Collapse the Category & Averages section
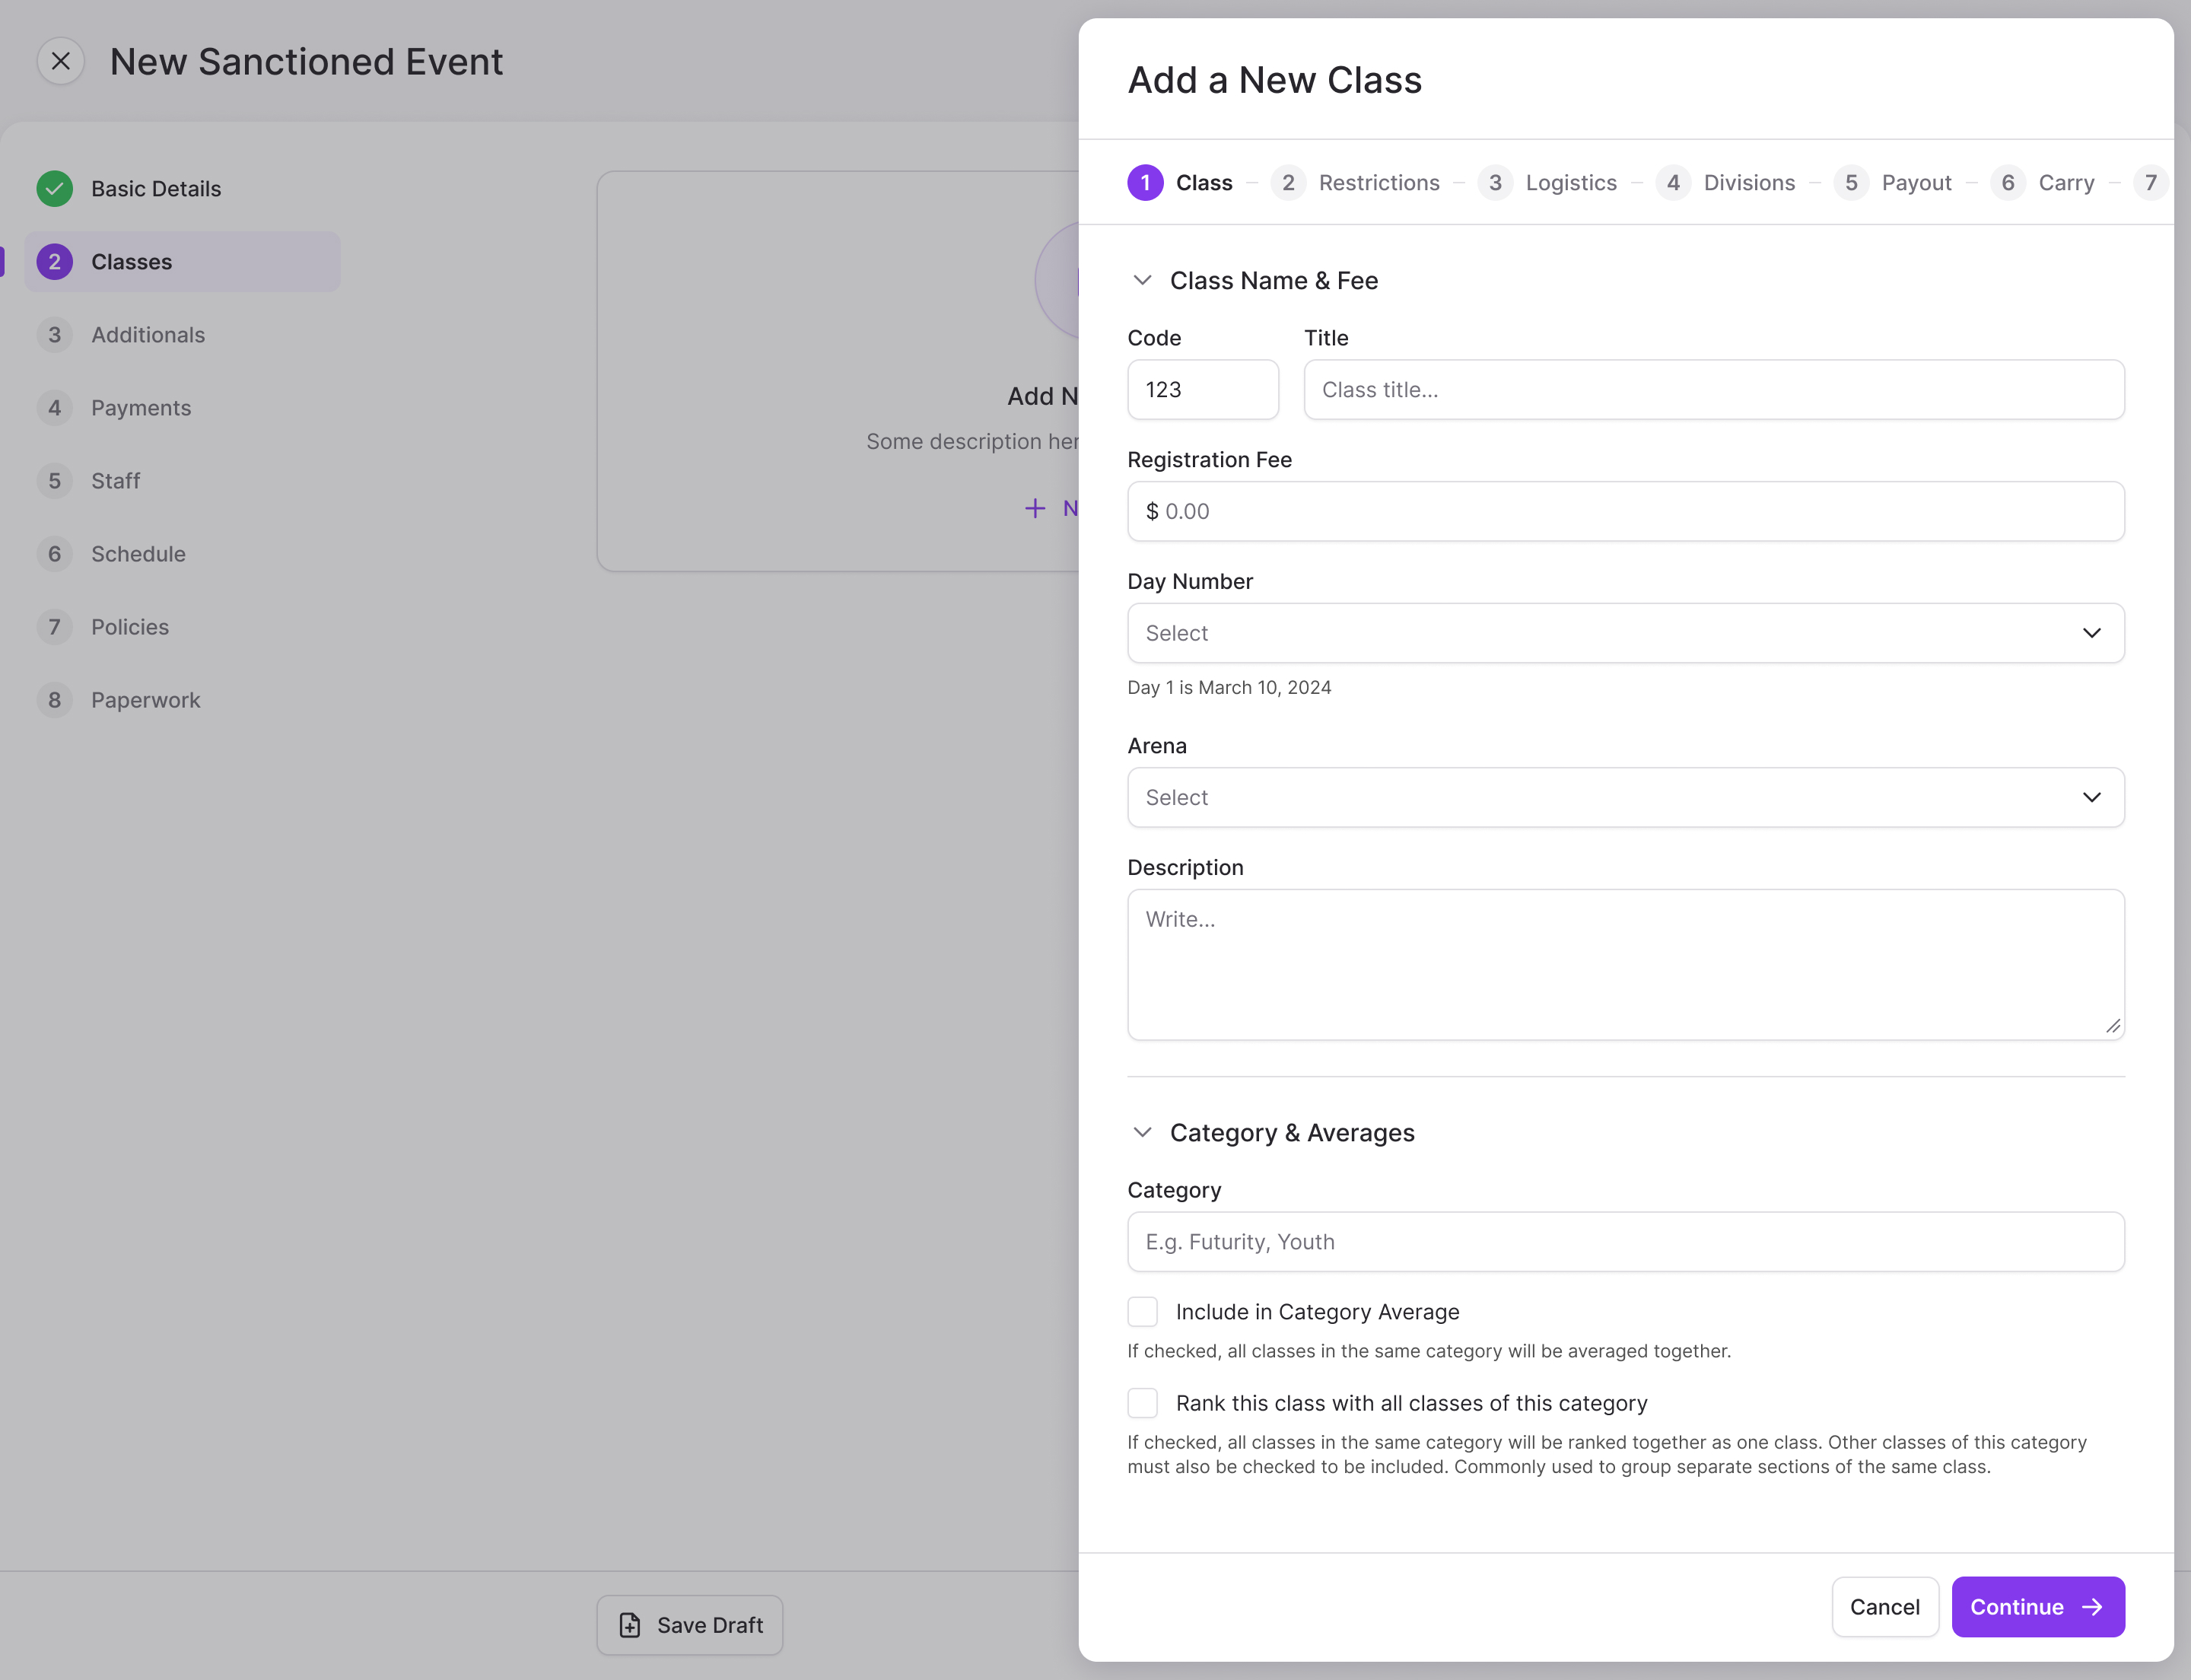 coord(1142,1132)
